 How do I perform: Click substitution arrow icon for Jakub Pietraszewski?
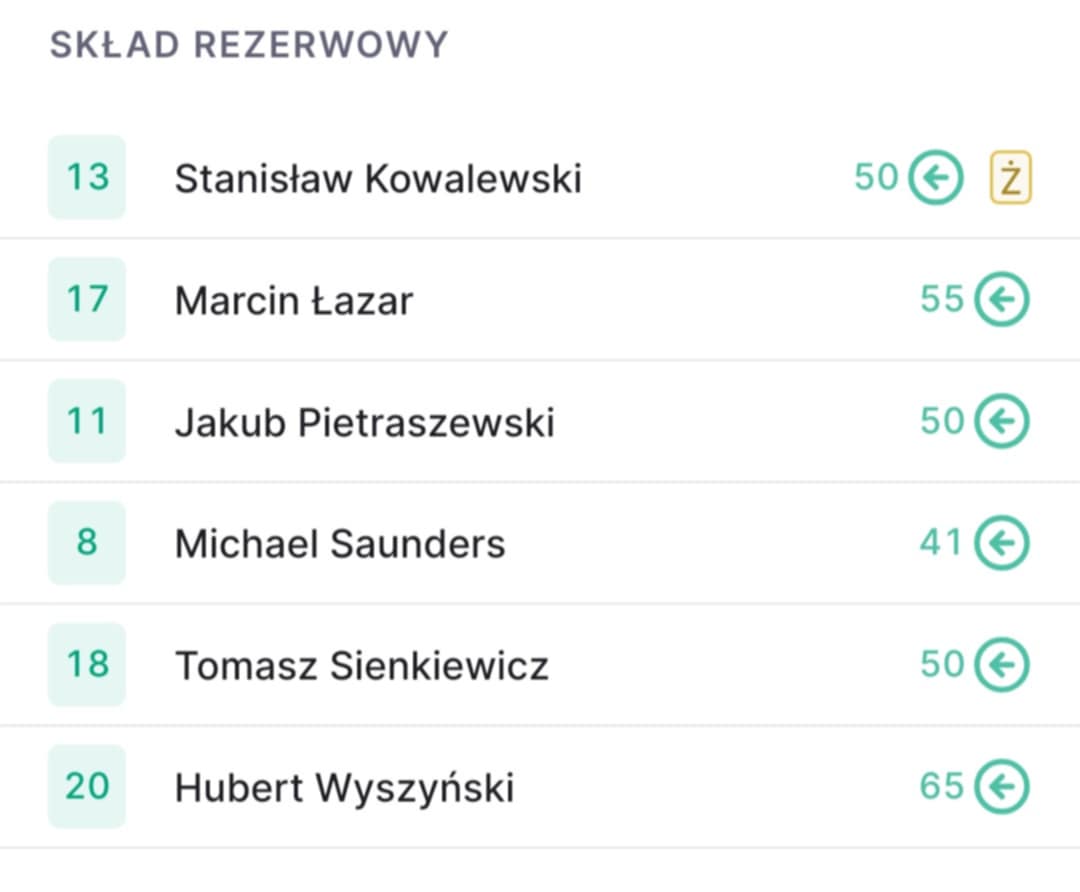coord(1001,421)
